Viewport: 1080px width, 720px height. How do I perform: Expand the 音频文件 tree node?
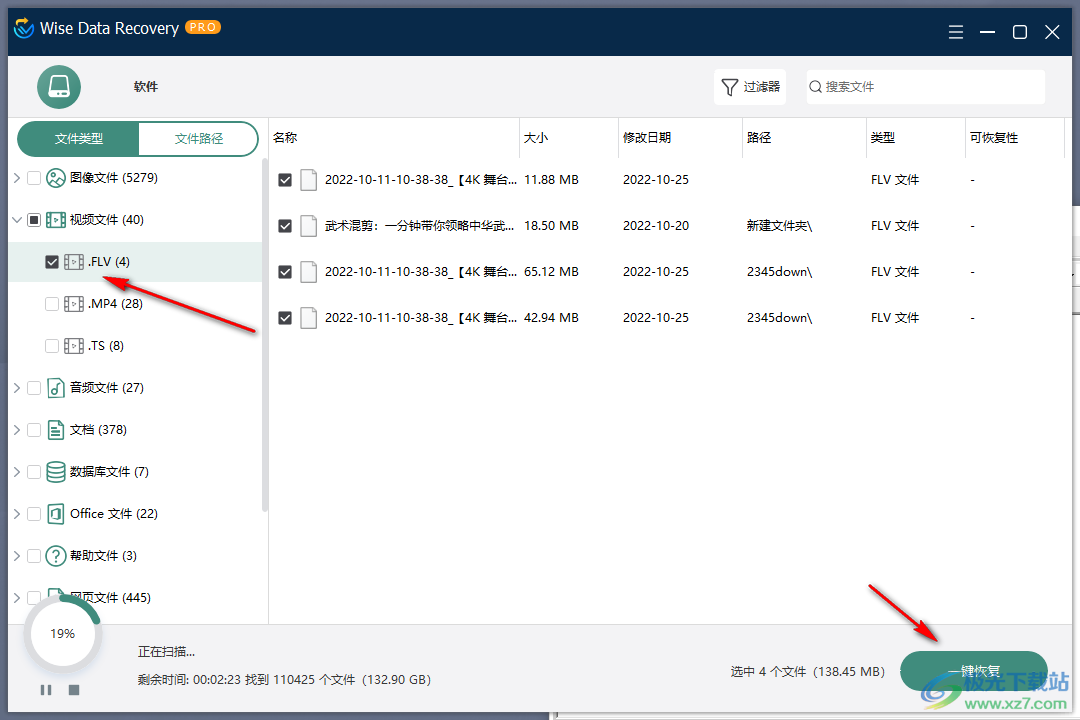click(17, 388)
